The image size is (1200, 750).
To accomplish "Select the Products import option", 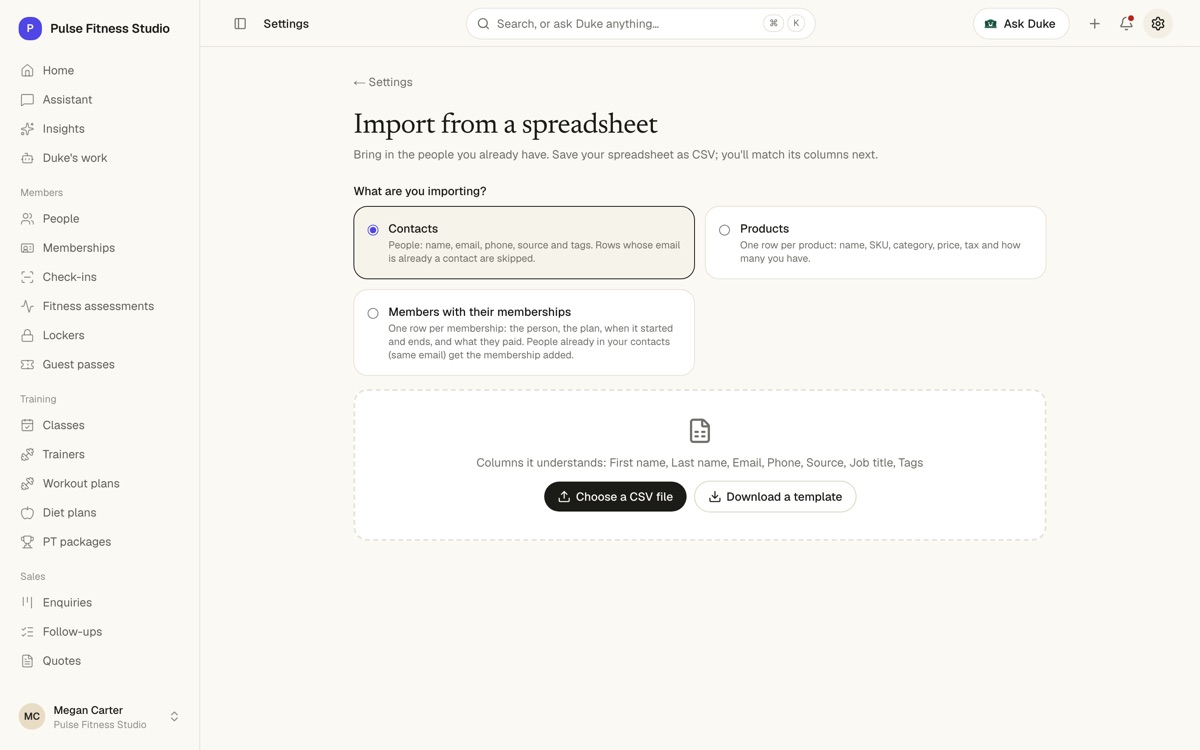I will coord(875,243).
